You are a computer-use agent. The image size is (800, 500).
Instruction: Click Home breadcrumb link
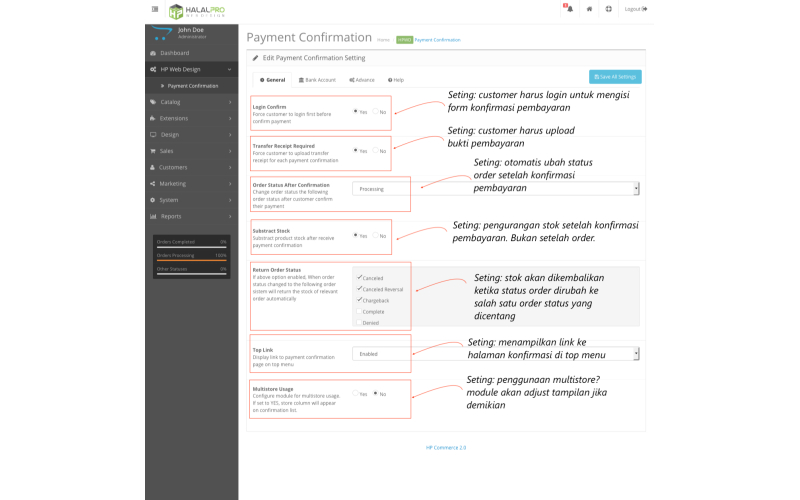pyautogui.click(x=383, y=40)
